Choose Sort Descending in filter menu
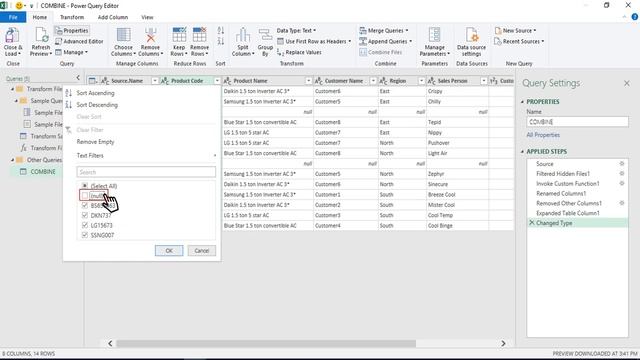The width and height of the screenshot is (640, 360). click(x=97, y=105)
